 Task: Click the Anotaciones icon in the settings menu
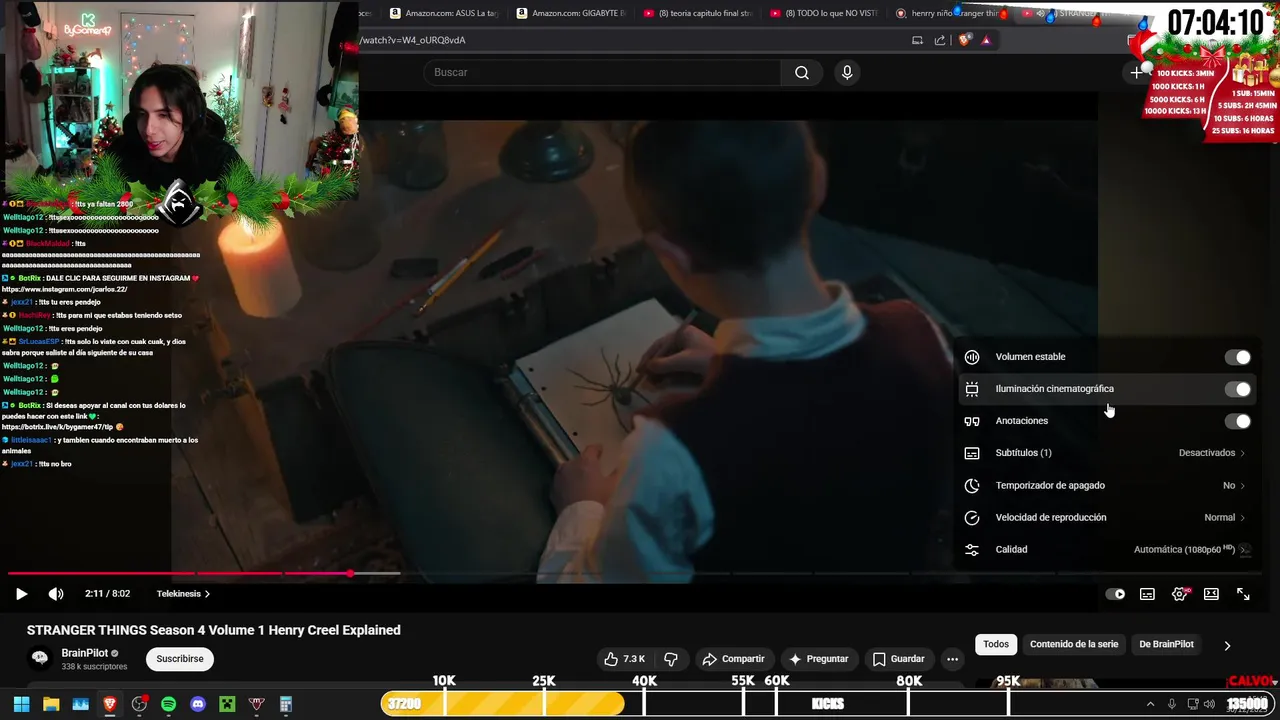pyautogui.click(x=972, y=421)
